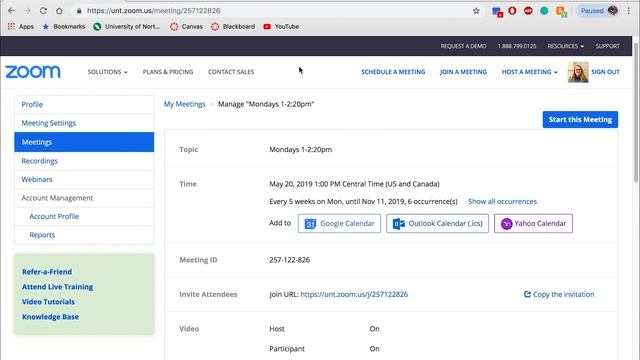Viewport: 640px width, 360px height.
Task: Click the Topic value Mondays 1-2:20pm
Action: coord(300,150)
